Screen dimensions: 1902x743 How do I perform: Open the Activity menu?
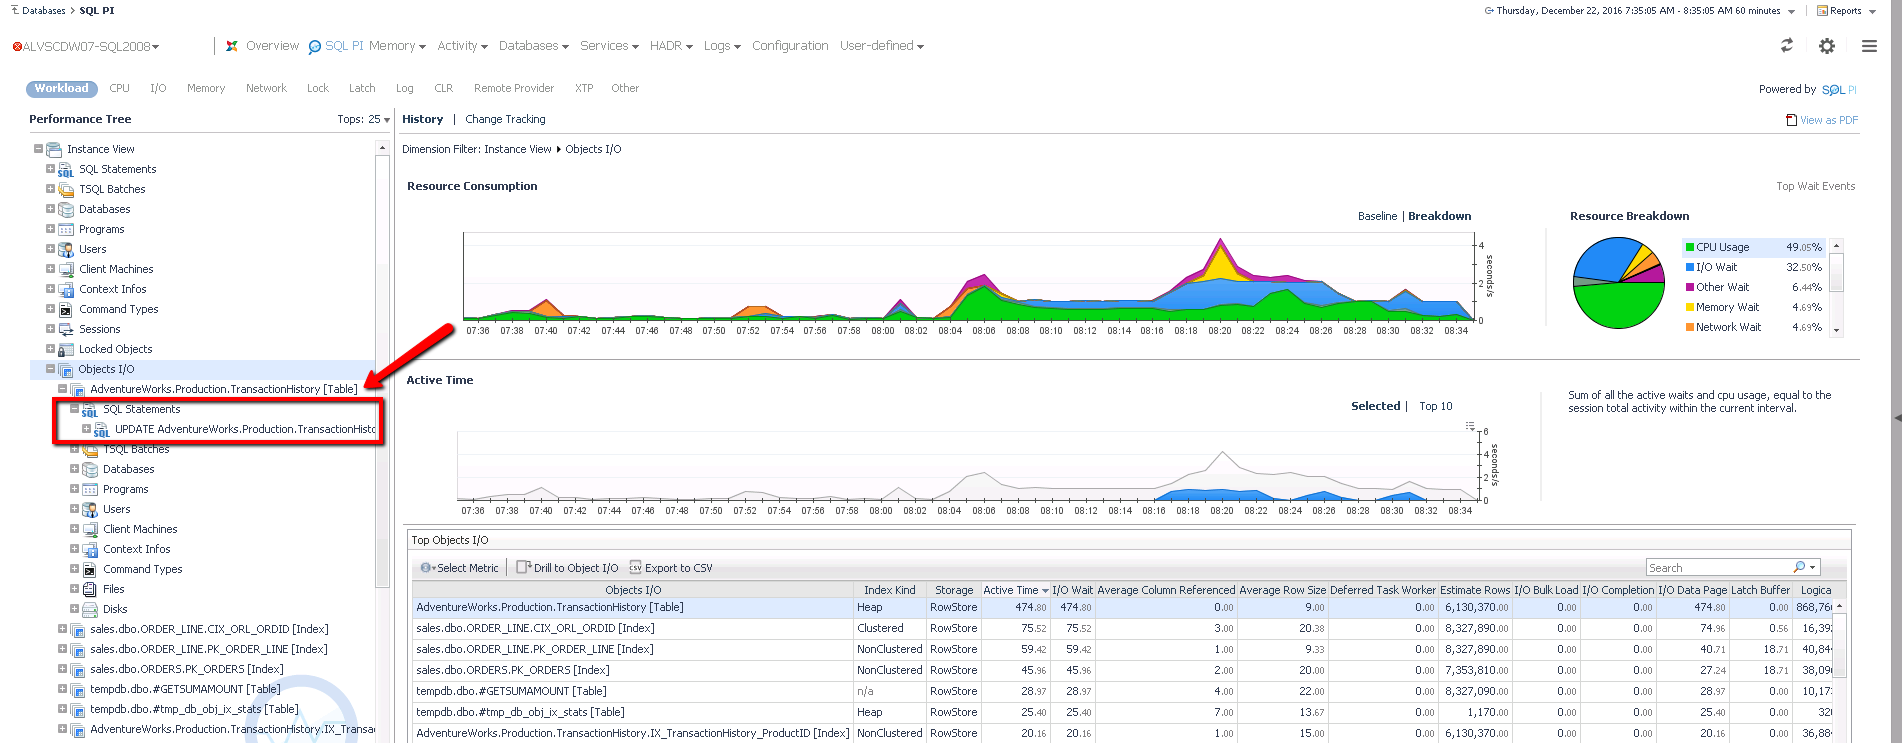click(462, 46)
